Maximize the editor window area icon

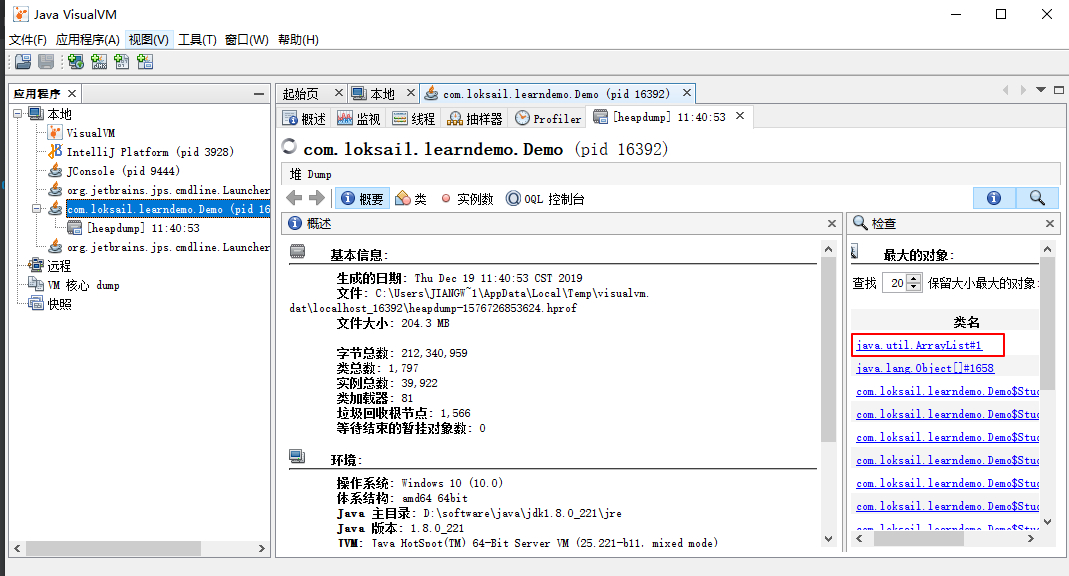[x=1059, y=90]
